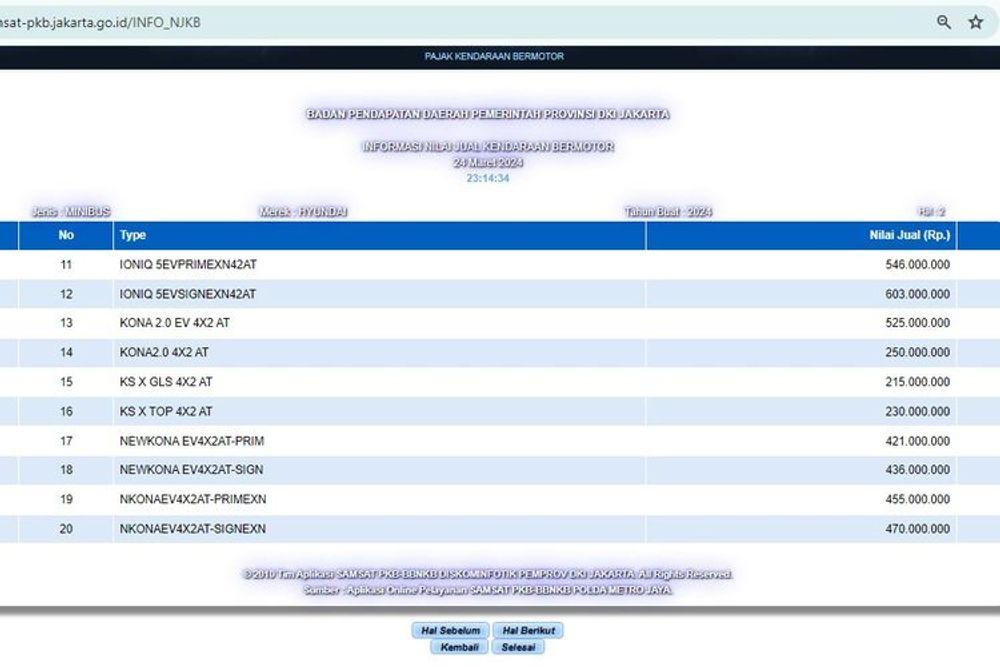
Task: Click the Nilai Jual (Rp.) column header
Action: point(910,236)
